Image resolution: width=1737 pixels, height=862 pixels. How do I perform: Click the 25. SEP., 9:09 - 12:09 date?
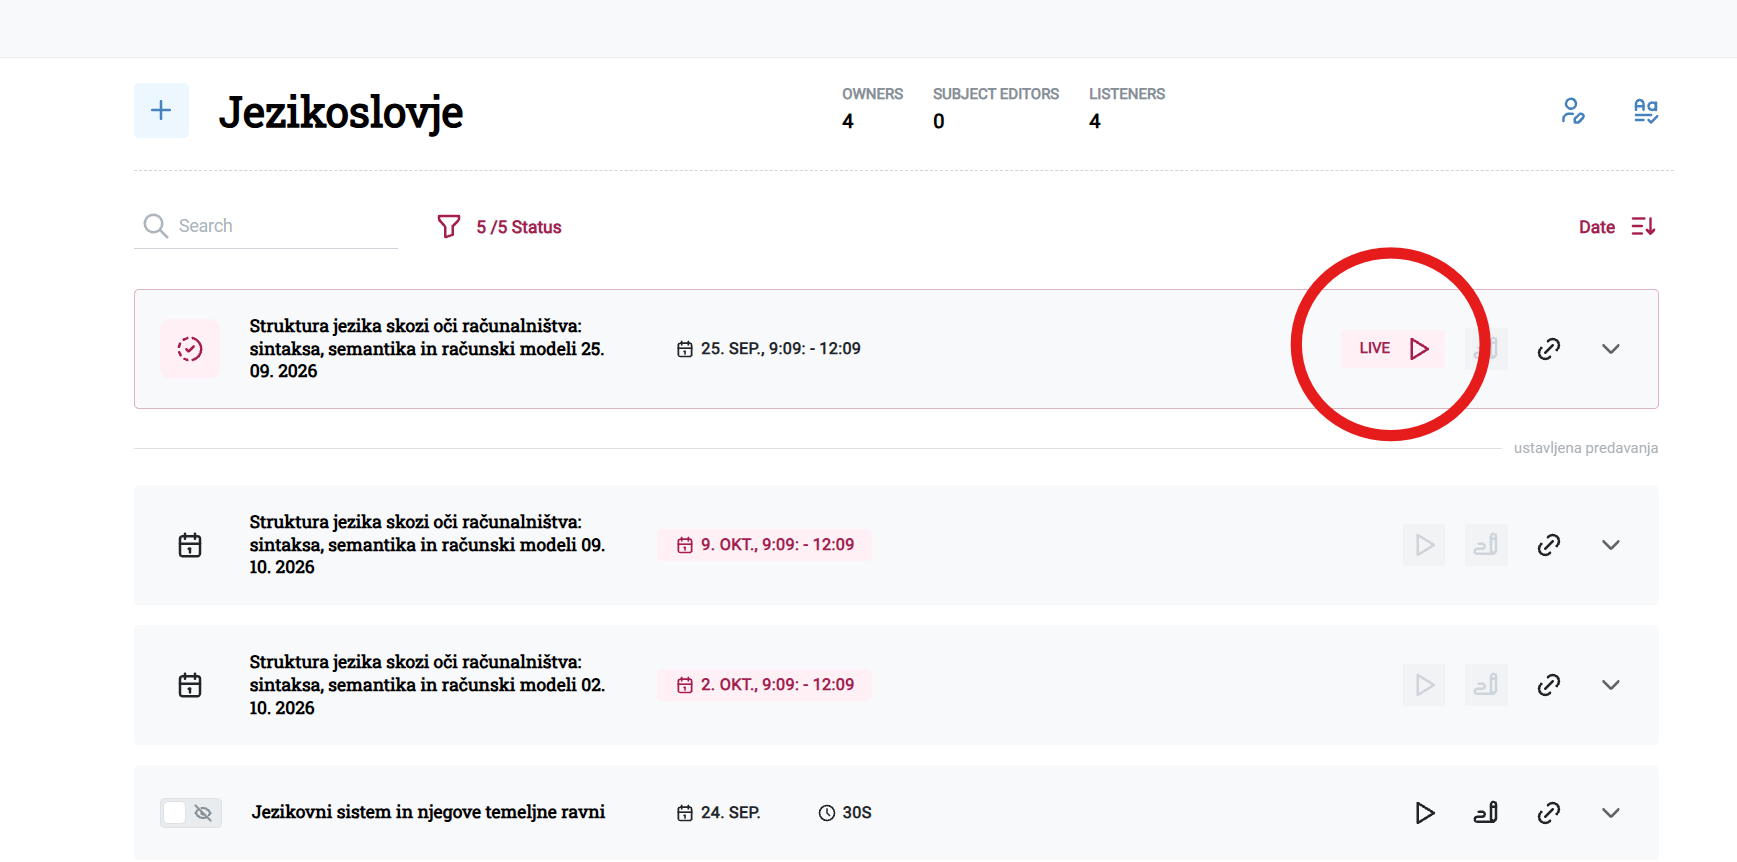769,349
